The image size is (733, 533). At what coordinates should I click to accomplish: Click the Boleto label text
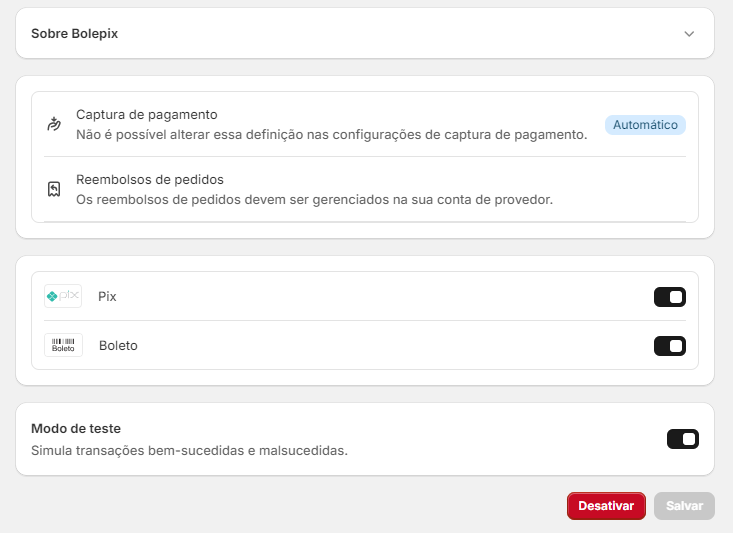pos(118,346)
